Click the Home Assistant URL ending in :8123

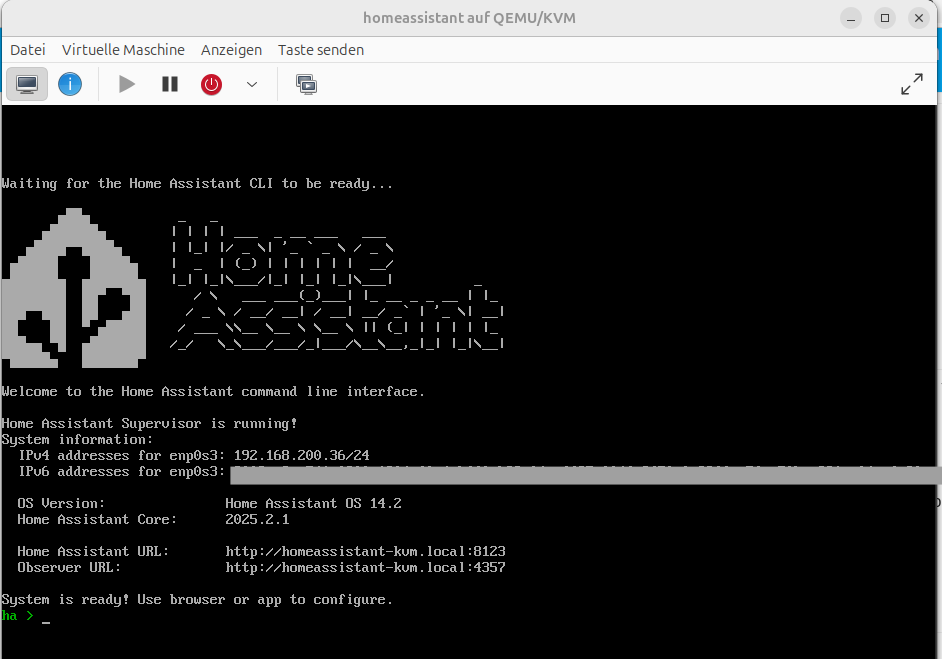click(365, 551)
